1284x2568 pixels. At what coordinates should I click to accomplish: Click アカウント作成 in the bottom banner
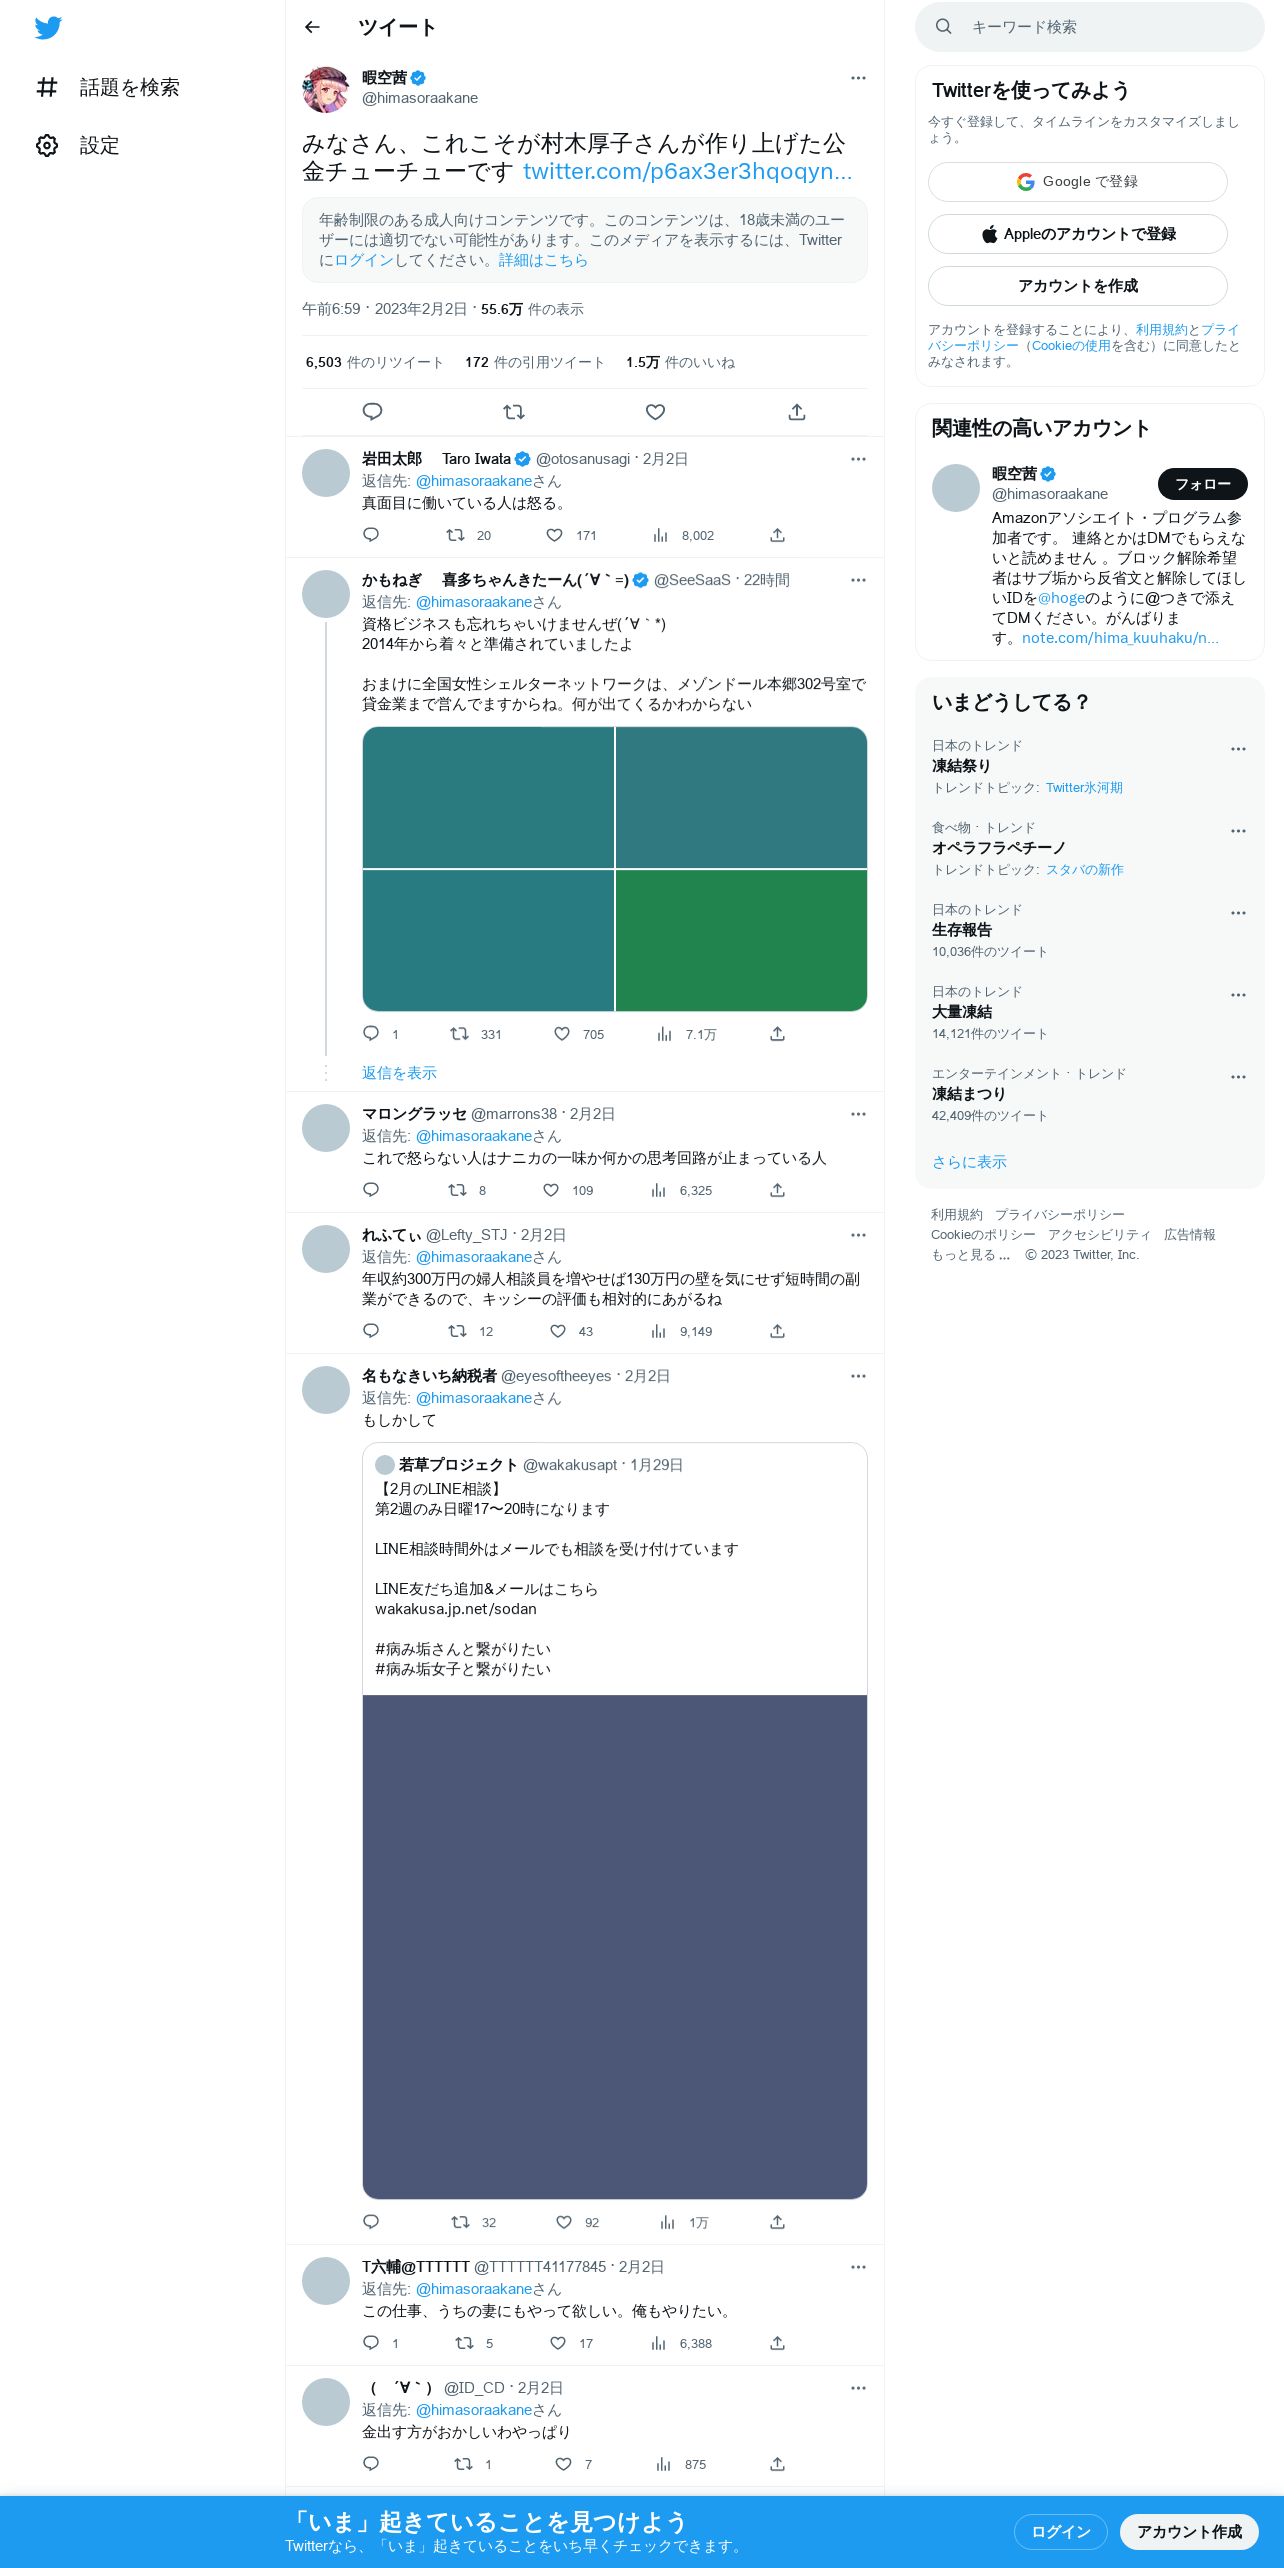click(1189, 2531)
